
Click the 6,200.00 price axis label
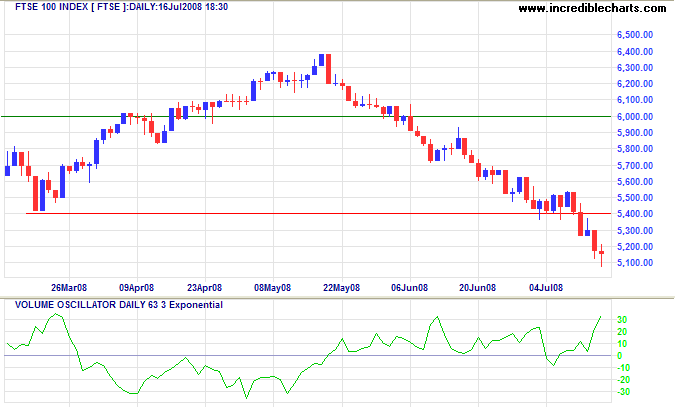coord(635,84)
